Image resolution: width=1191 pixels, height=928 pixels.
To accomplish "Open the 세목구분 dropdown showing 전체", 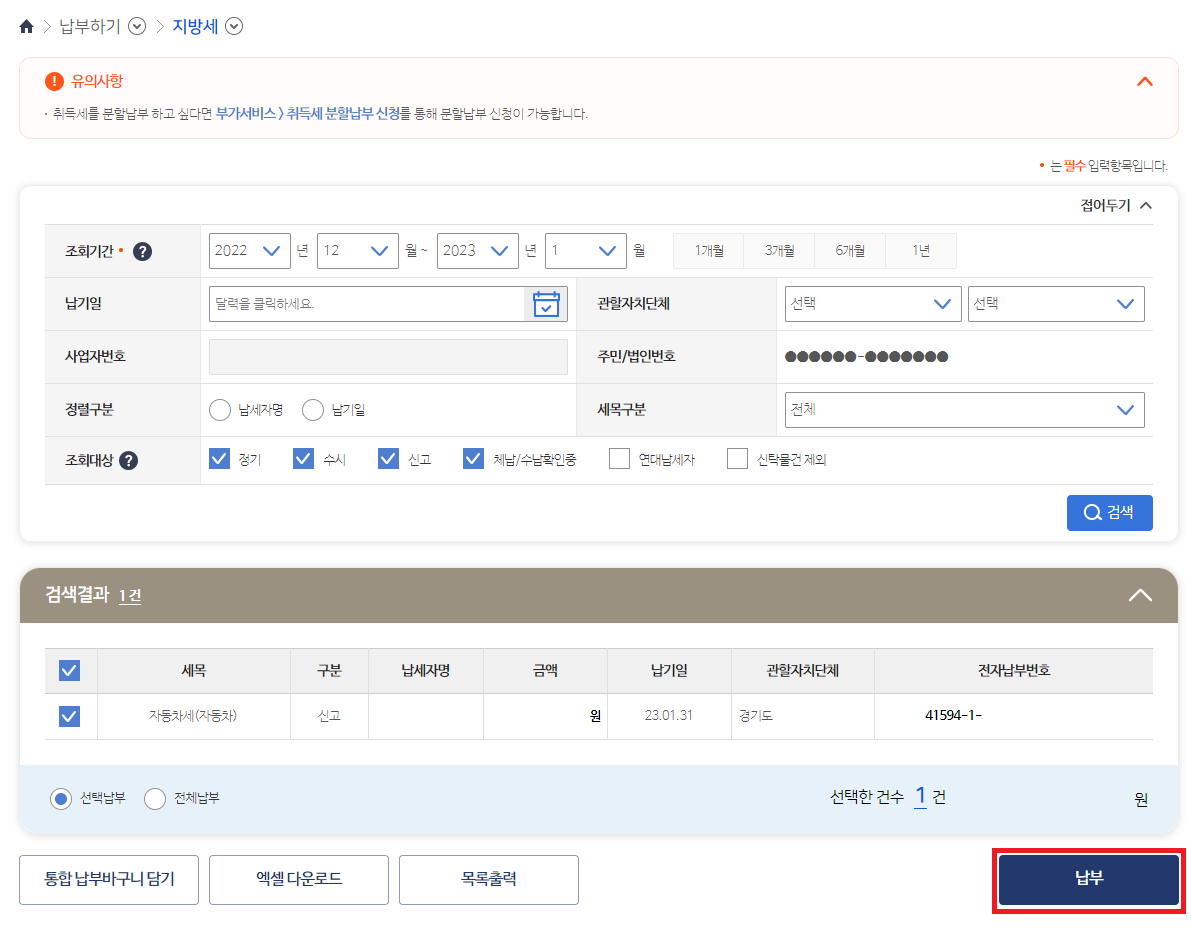I will click(x=963, y=409).
